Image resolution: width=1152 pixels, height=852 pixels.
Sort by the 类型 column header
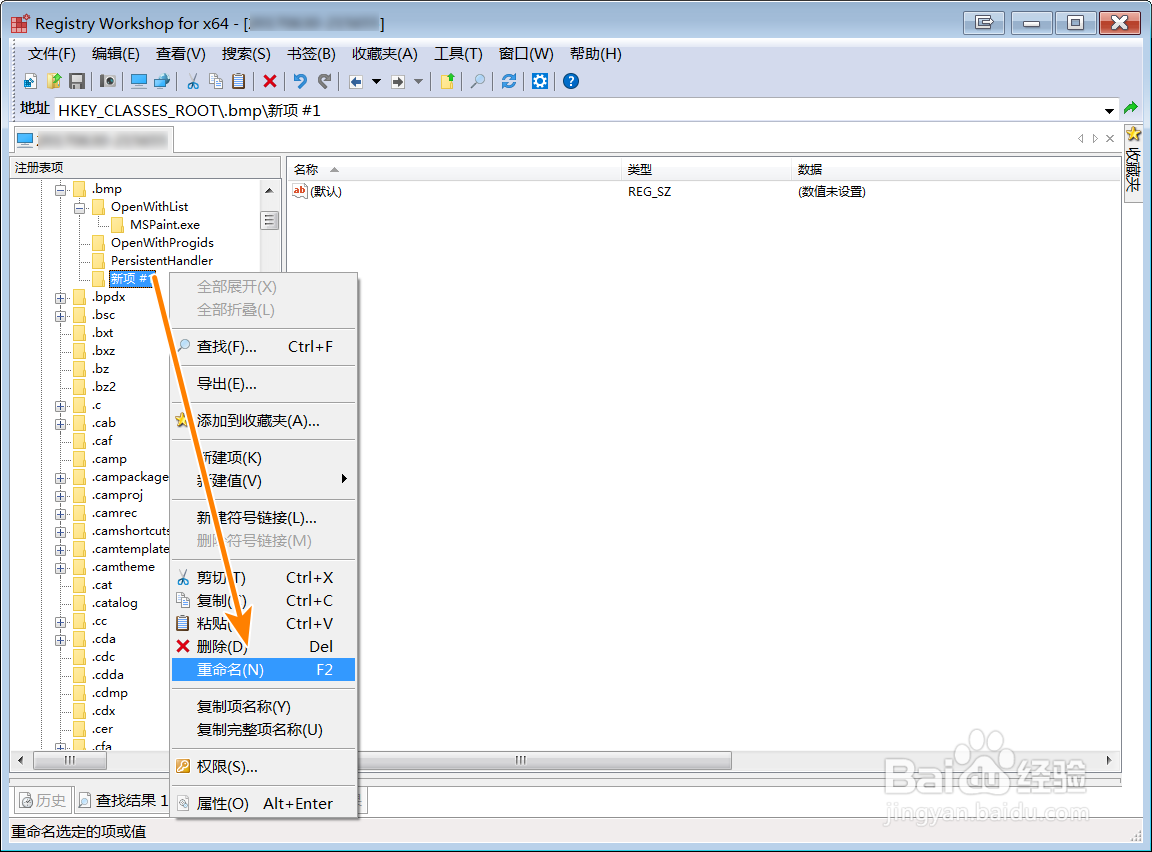pos(706,170)
